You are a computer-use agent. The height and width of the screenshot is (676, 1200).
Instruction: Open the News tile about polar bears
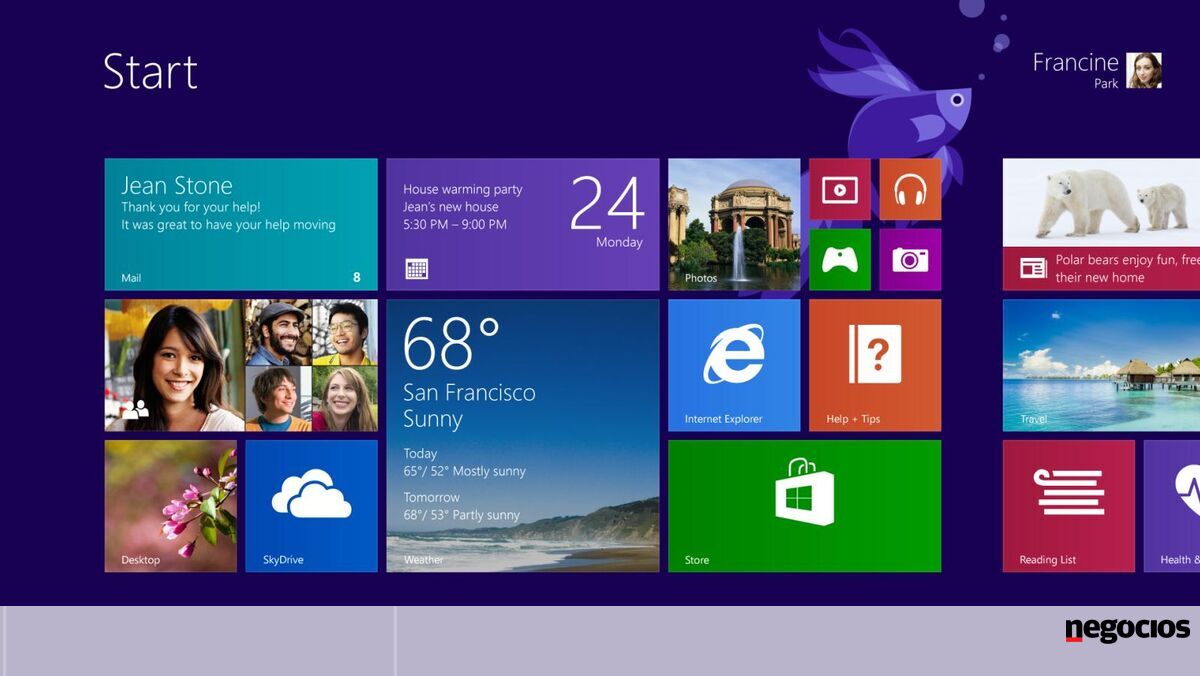[x=1101, y=224]
